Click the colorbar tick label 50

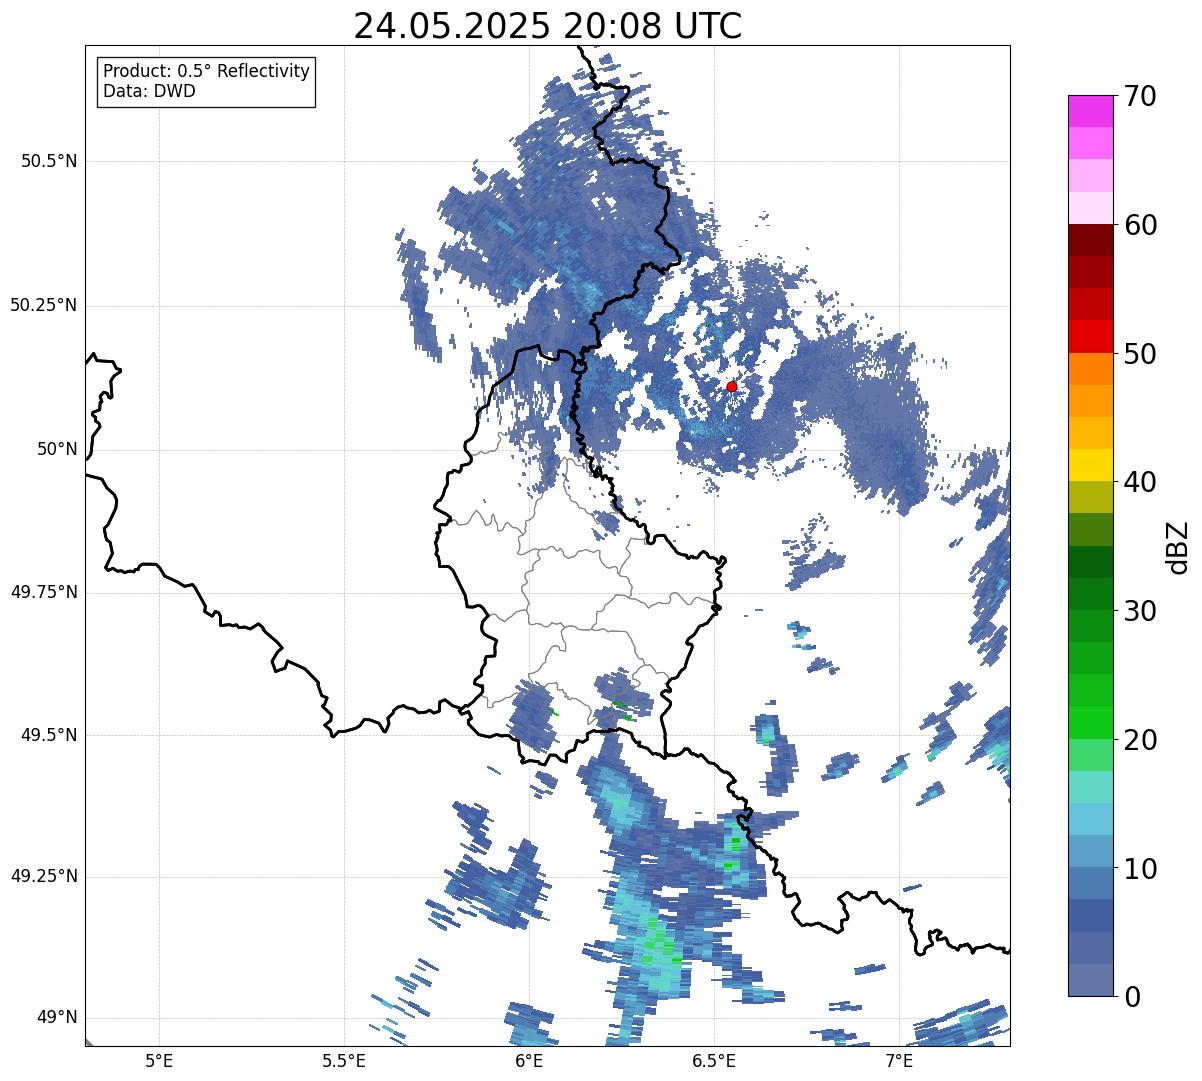click(x=1140, y=354)
